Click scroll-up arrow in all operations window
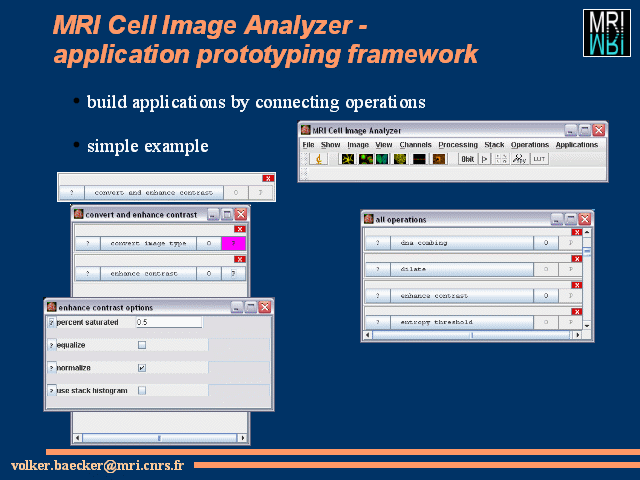The height and width of the screenshot is (480, 640). tap(587, 232)
